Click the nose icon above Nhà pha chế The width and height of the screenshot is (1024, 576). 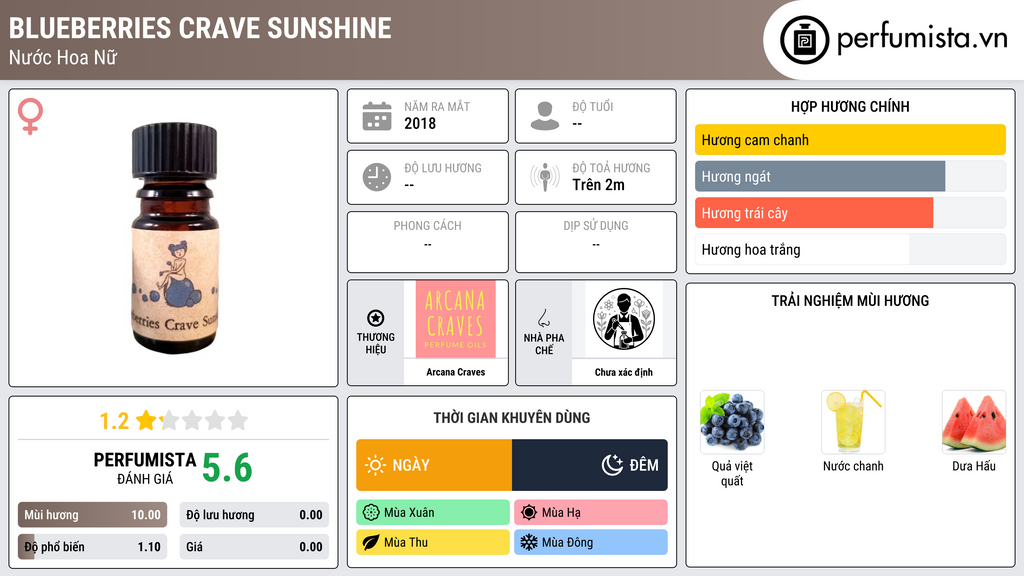coord(543,318)
